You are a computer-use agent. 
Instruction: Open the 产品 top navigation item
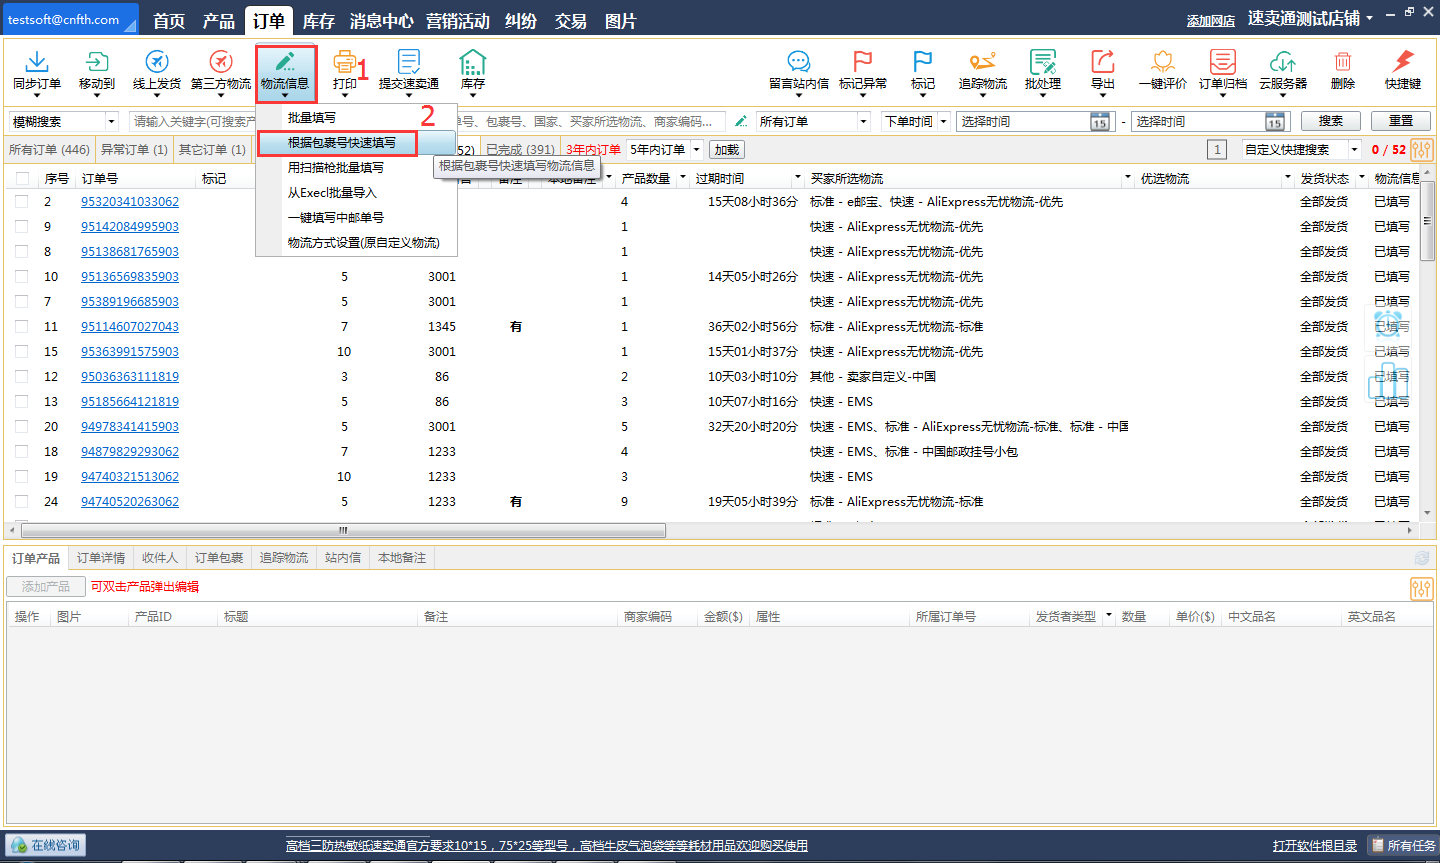point(219,21)
